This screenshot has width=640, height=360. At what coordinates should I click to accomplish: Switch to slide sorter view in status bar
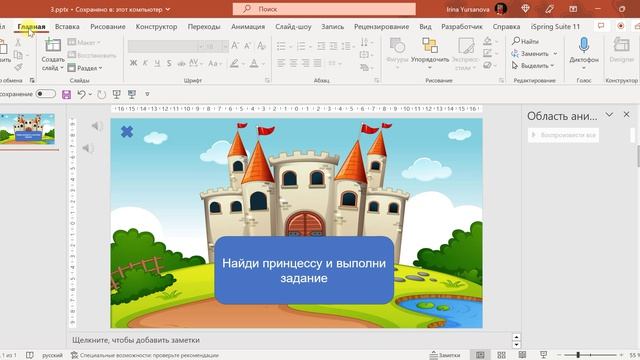[x=501, y=355]
